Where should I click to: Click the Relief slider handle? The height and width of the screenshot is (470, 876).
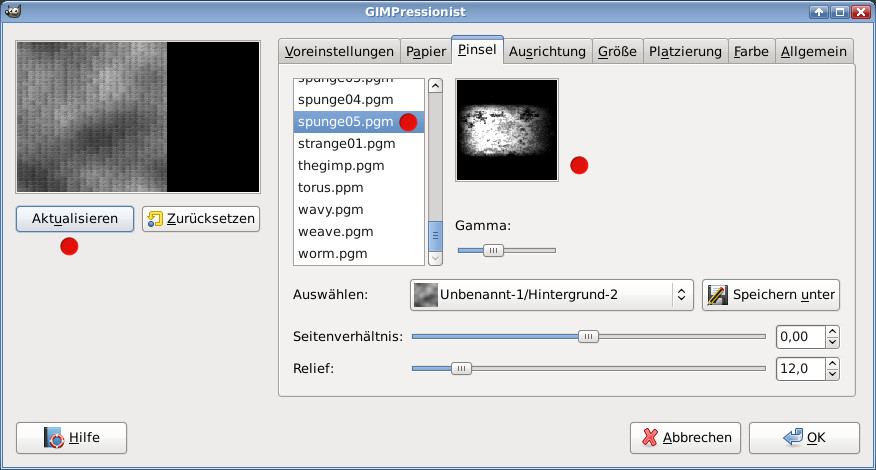click(460, 369)
